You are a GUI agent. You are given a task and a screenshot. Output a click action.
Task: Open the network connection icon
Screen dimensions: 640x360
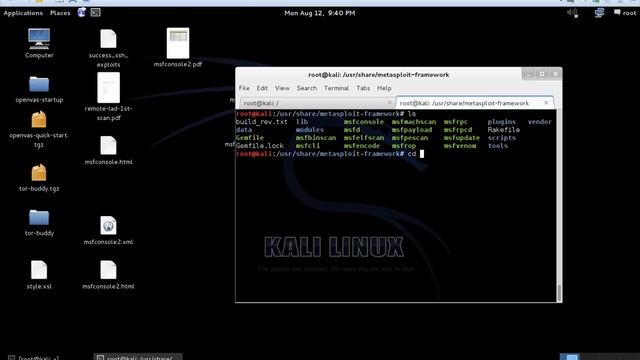click(599, 13)
